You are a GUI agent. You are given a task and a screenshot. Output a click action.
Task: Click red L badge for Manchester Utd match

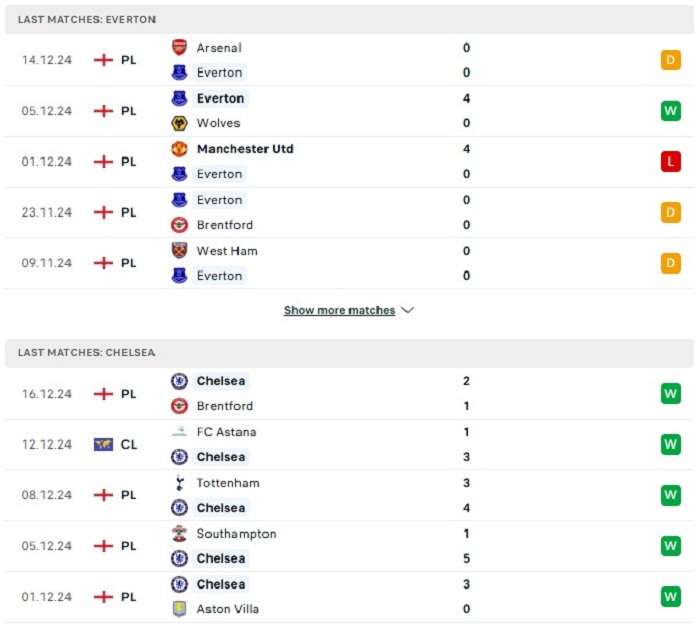tap(671, 162)
